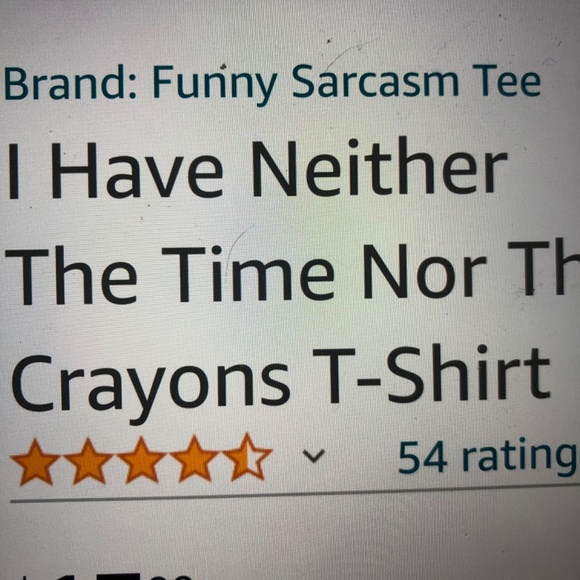The height and width of the screenshot is (580, 580).
Task: Click the half-filled fifth rating star
Action: [x=247, y=457]
